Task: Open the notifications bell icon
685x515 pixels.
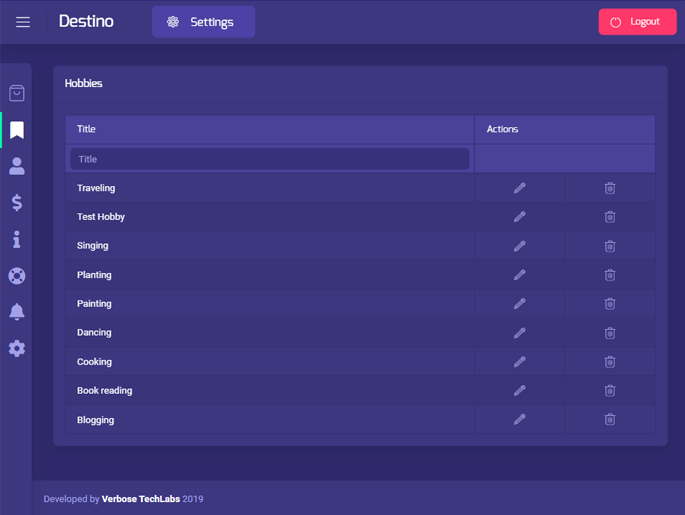Action: point(17,312)
